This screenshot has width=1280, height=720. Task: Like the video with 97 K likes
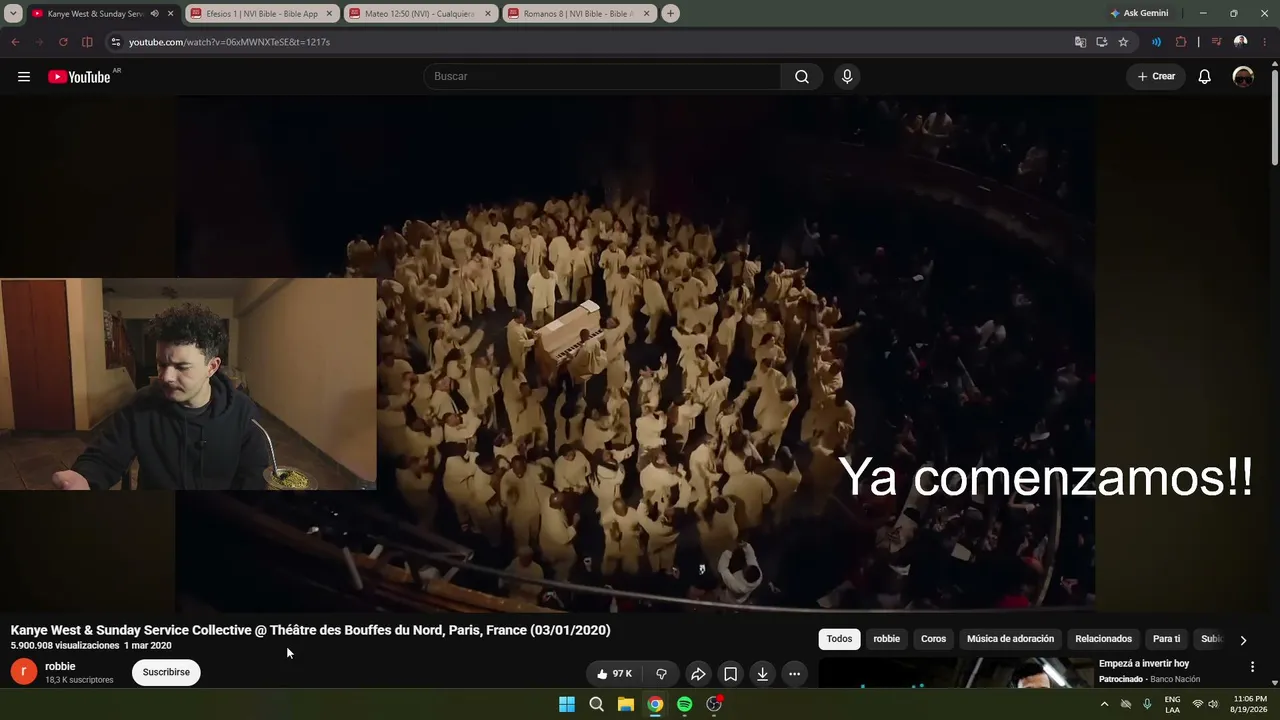tap(614, 674)
